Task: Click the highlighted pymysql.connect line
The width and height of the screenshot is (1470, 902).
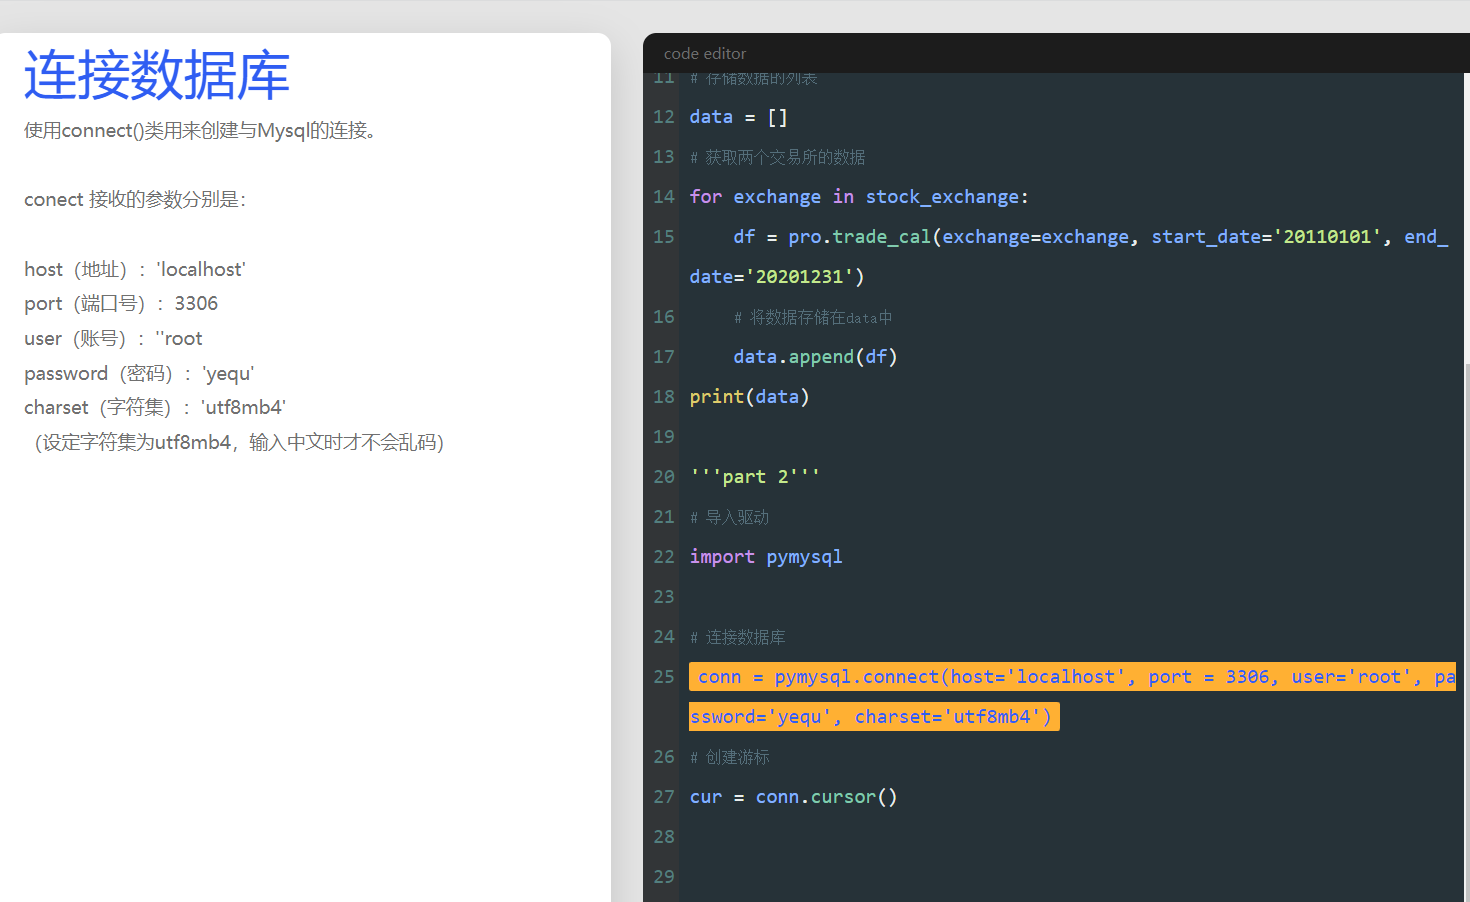Action: [1072, 677]
